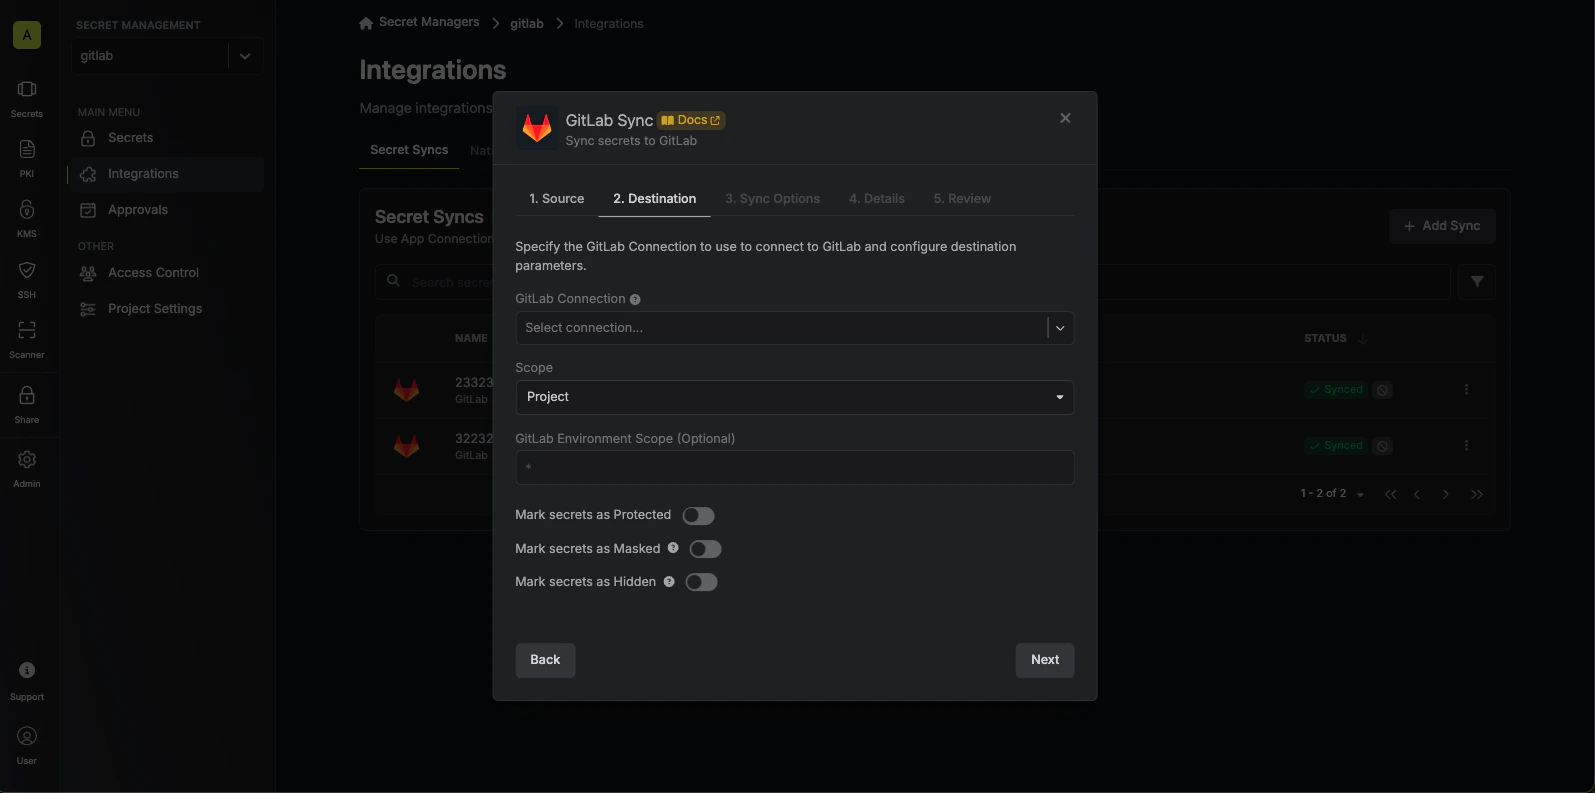Screen dimensions: 1595x793
Task: Click the disabled-sync icon in the 23323 row
Action: pyautogui.click(x=1383, y=390)
